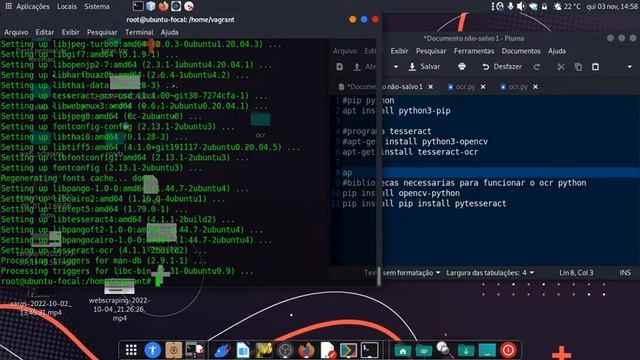Open Sistema menu in top panel
Image resolution: width=640 pixels, height=360 pixels.
[97, 7]
